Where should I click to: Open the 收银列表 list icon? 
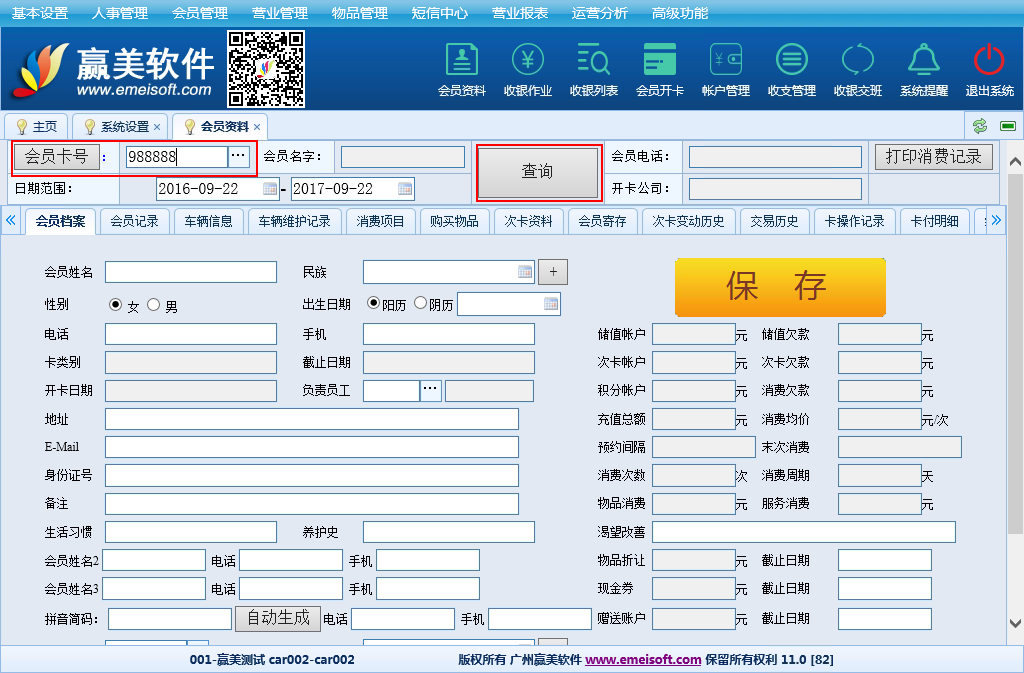593,68
